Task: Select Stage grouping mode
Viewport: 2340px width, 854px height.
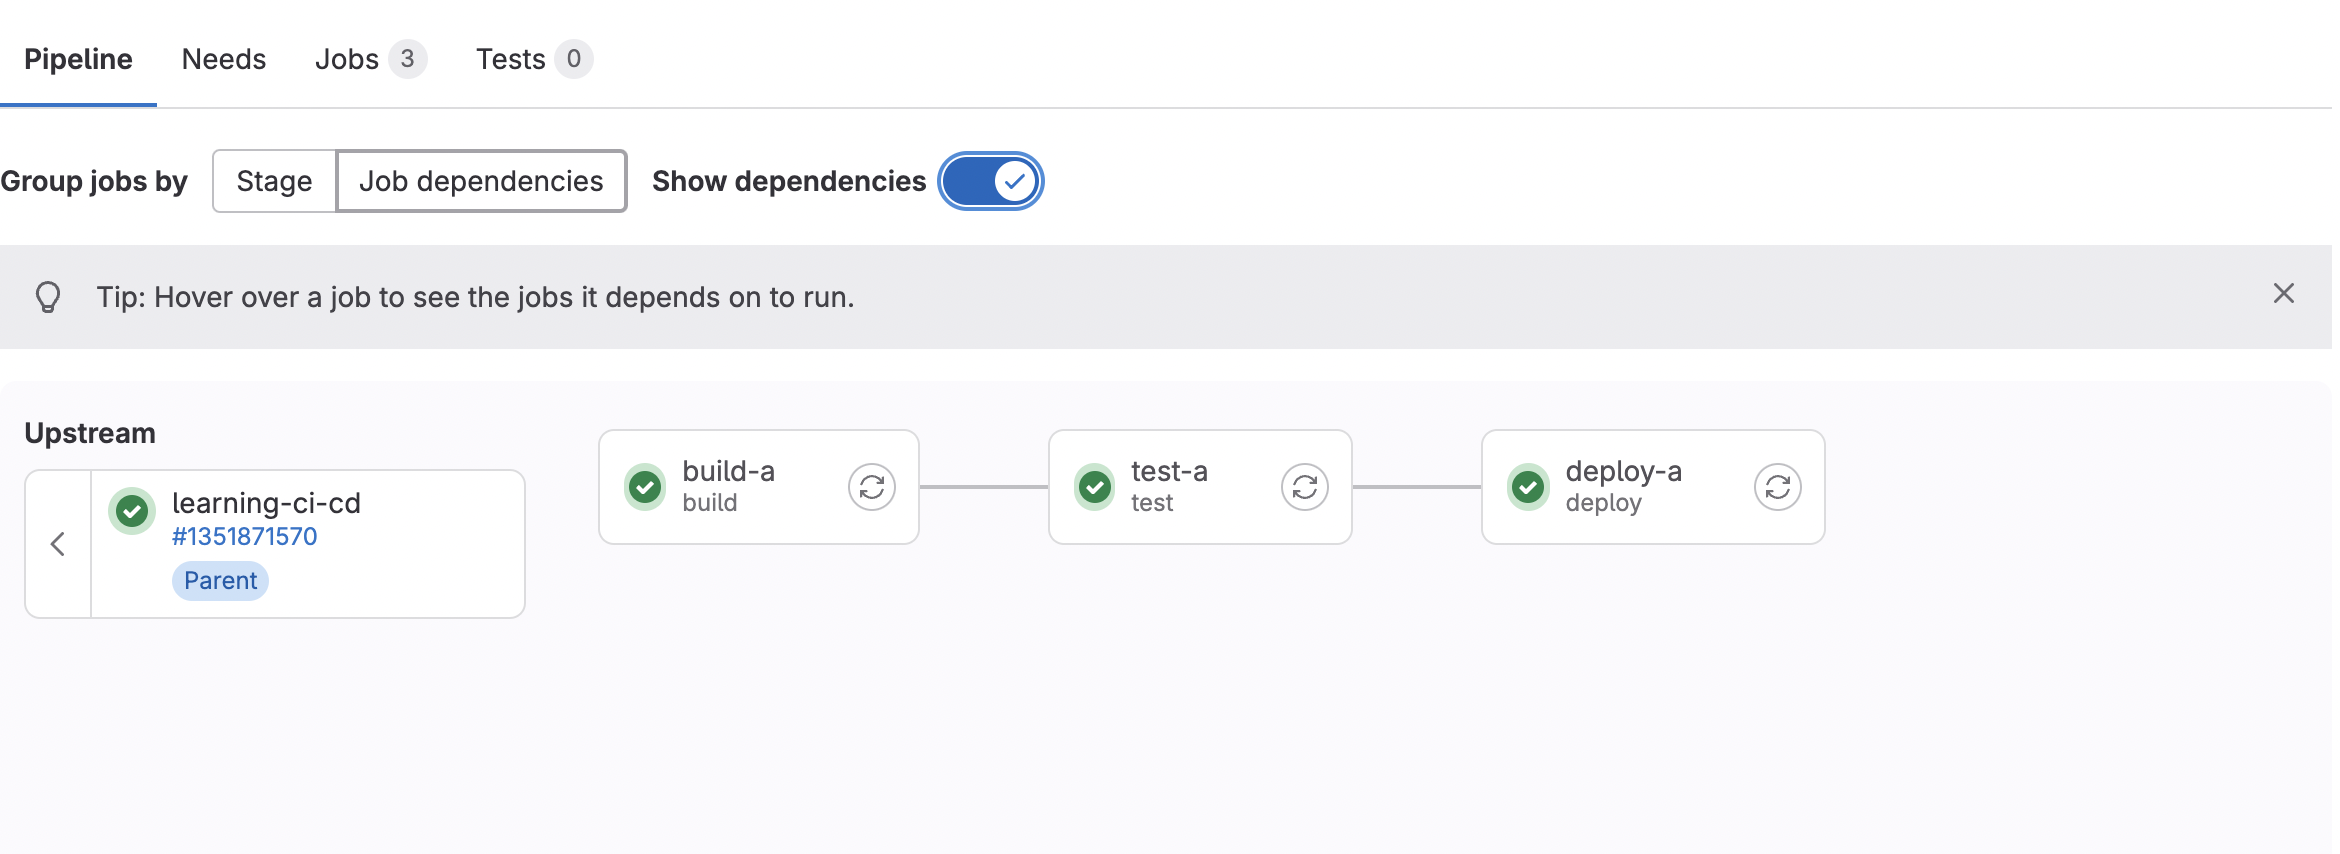Action: coord(274,181)
